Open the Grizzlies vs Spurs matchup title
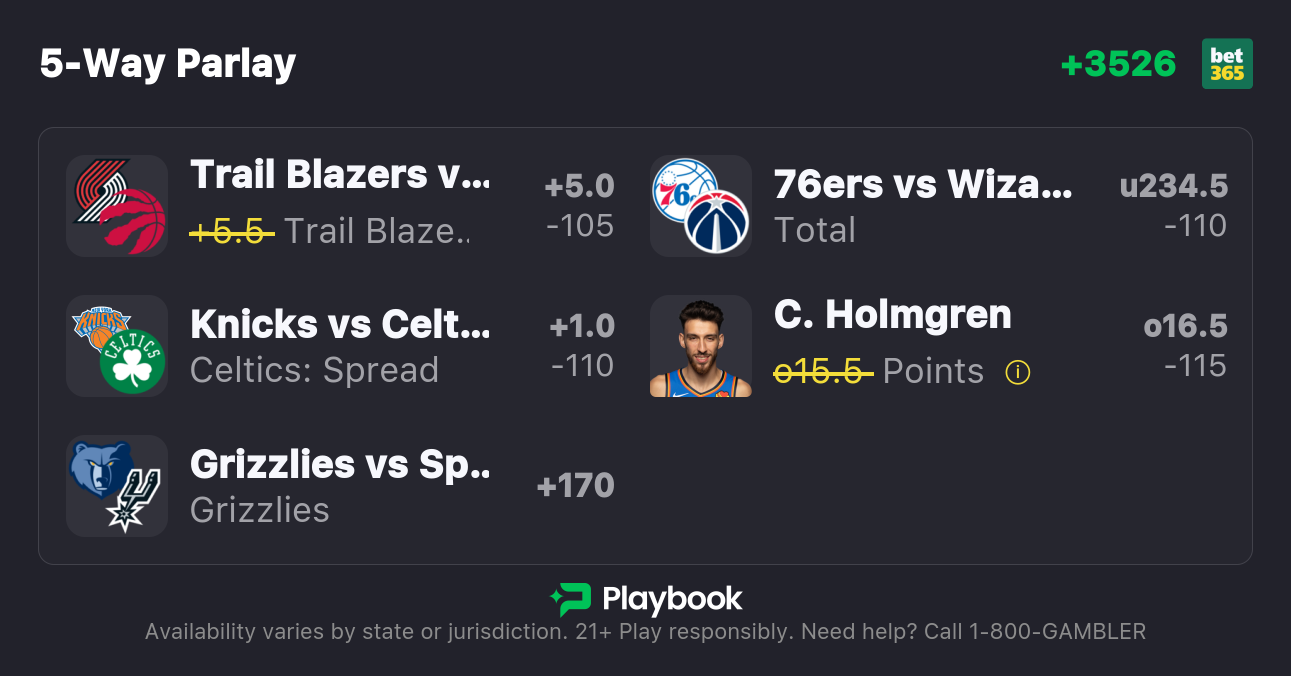The image size is (1291, 676). [x=340, y=464]
